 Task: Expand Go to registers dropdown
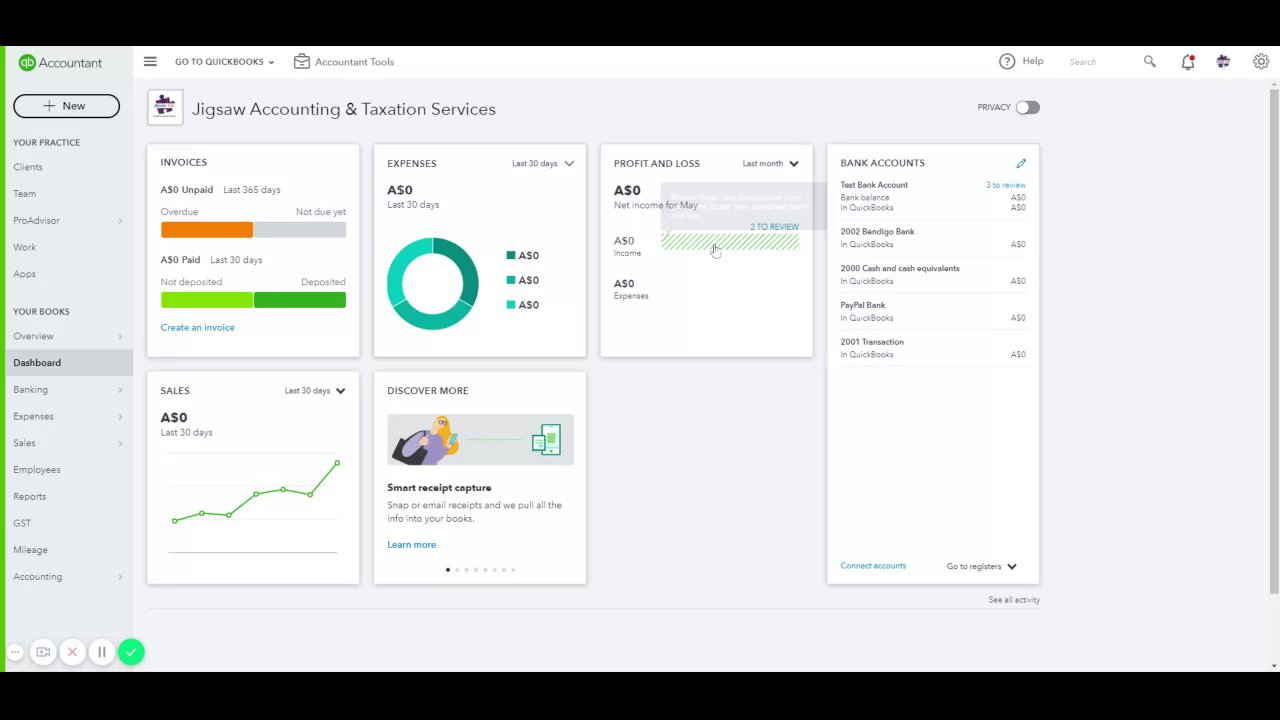982,566
